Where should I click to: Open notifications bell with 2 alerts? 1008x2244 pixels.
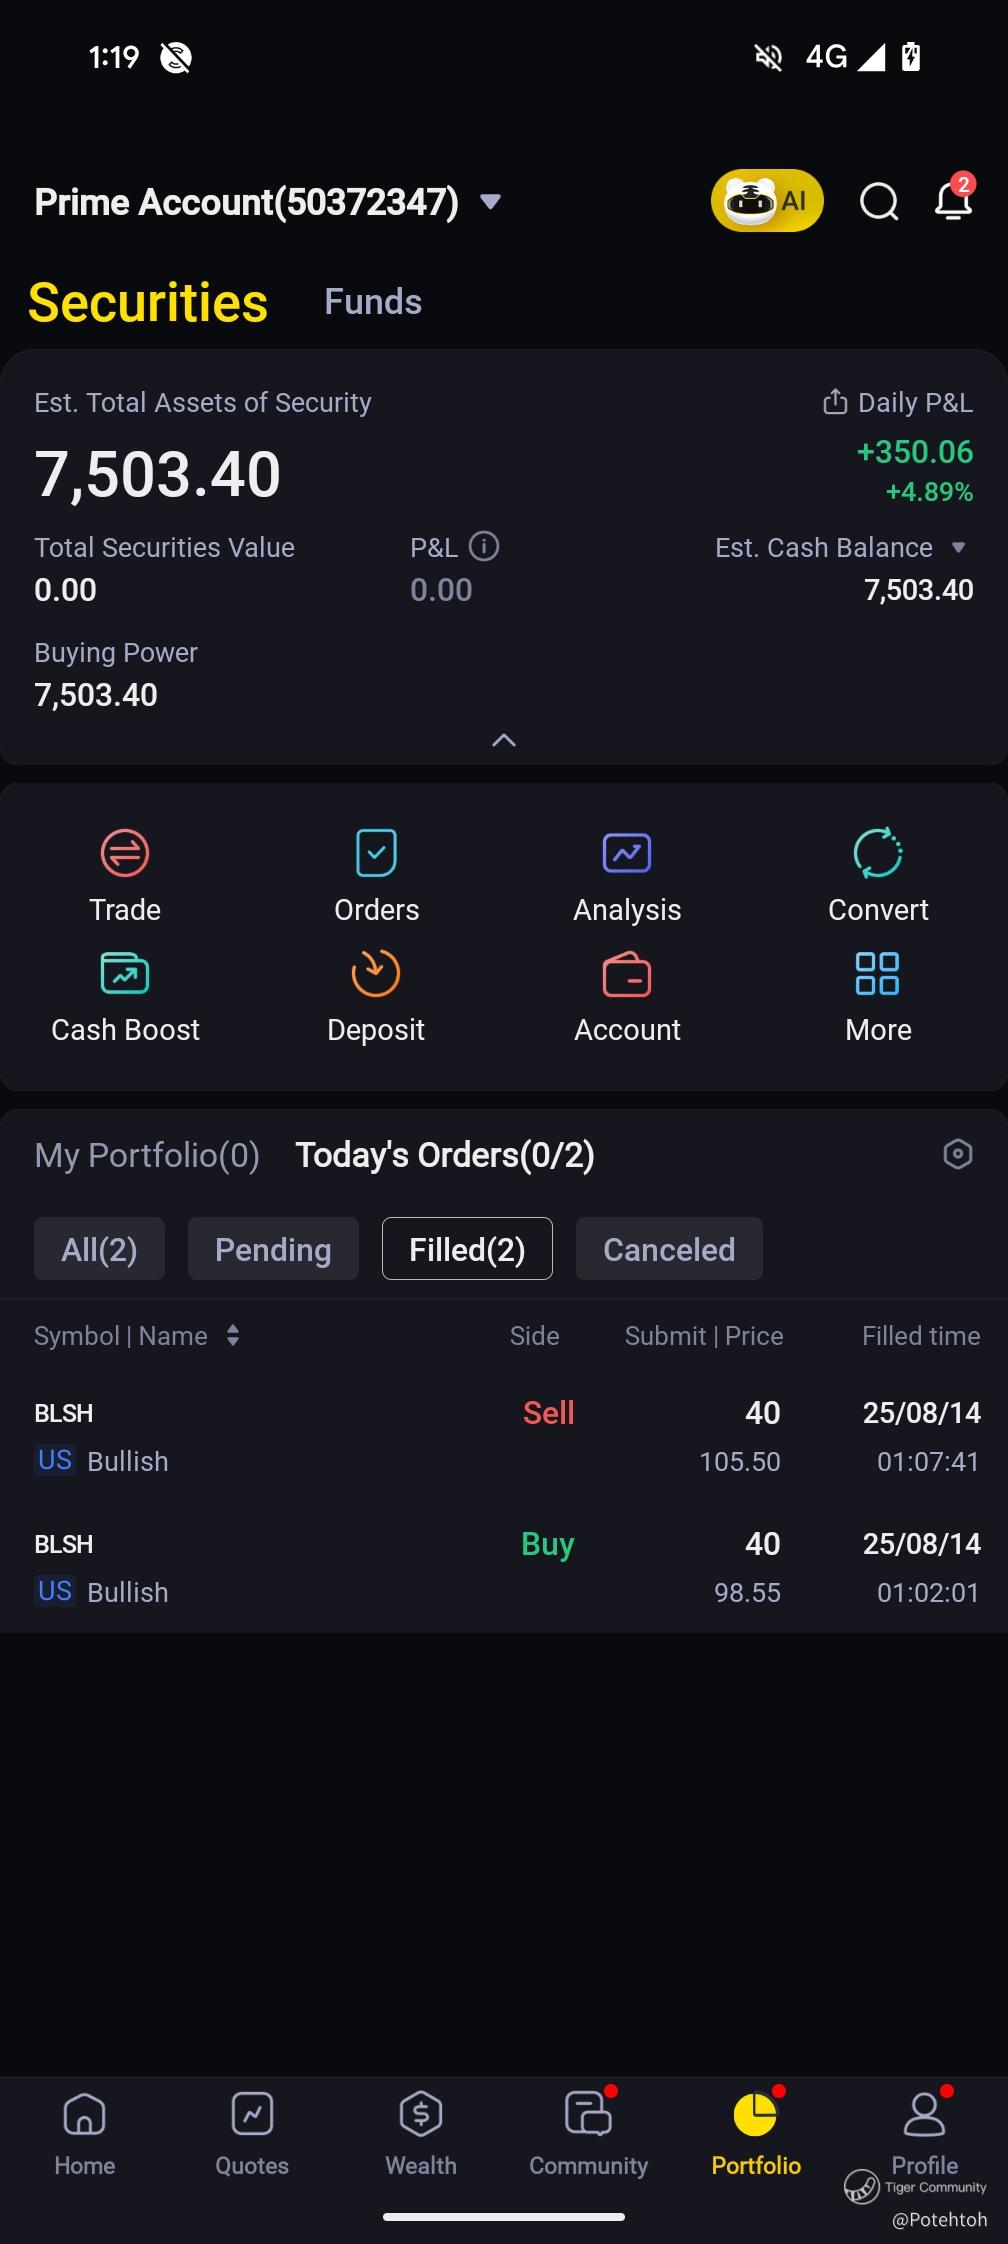pyautogui.click(x=953, y=200)
